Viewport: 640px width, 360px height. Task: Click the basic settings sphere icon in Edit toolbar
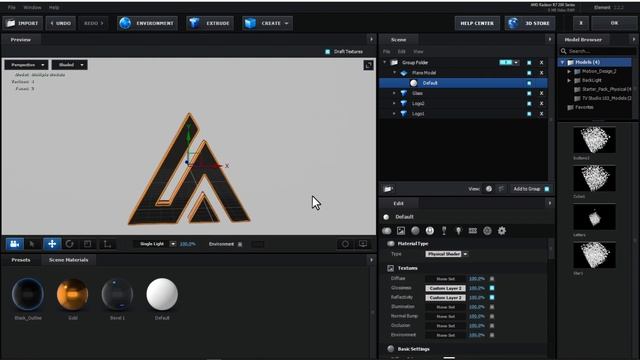pos(415,231)
